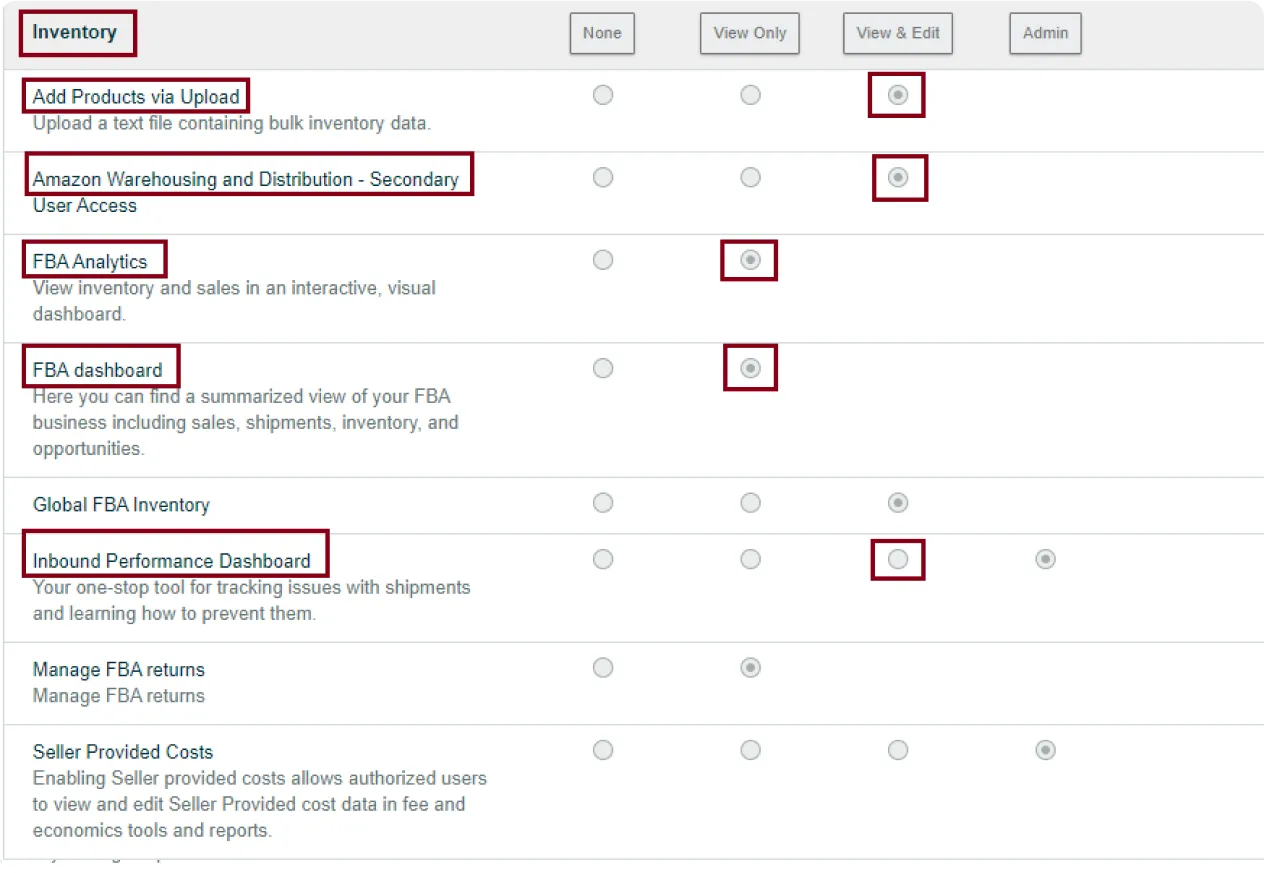Screen dimensions: 1264x873
Task: Click the None column header button
Action: (602, 33)
